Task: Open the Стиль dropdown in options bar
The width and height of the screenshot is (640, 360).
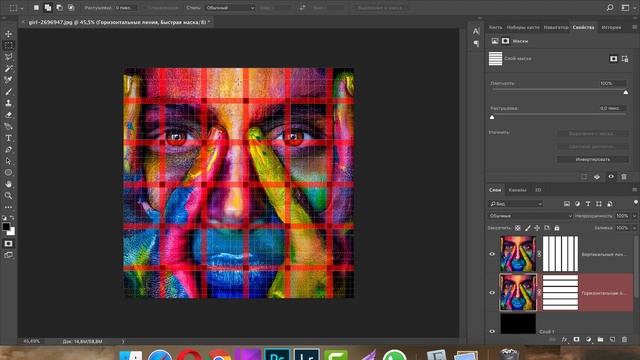Action: [229, 8]
